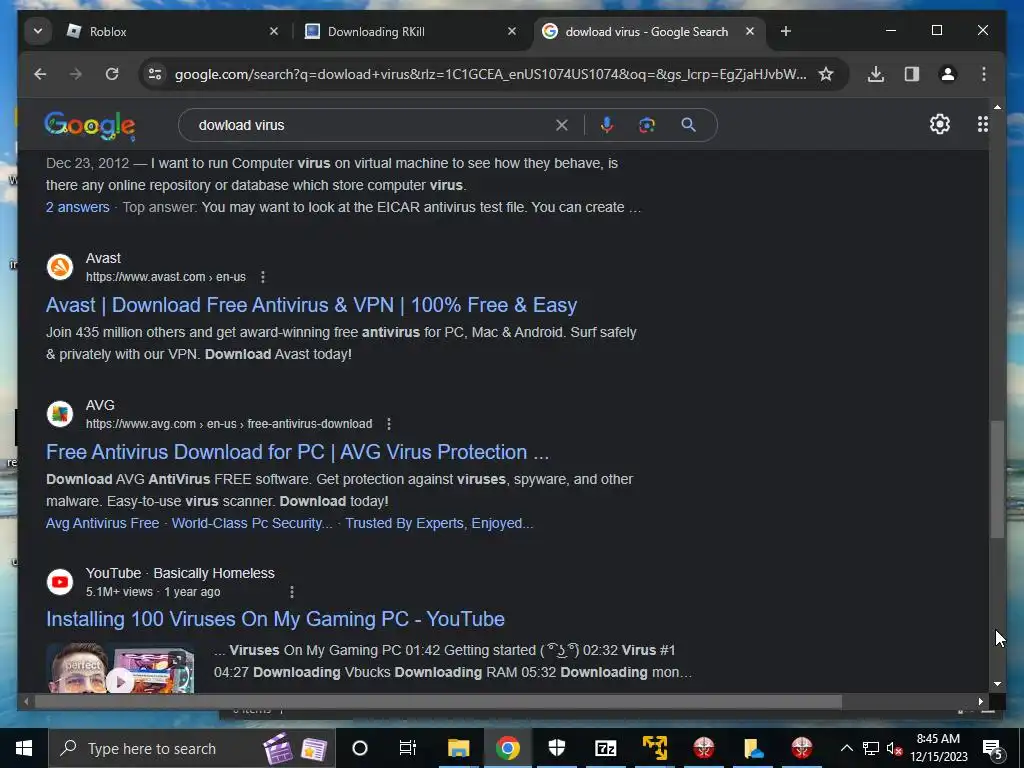The height and width of the screenshot is (768, 1024).
Task: Click the AVG URL breadcrumb text
Action: coord(229,424)
